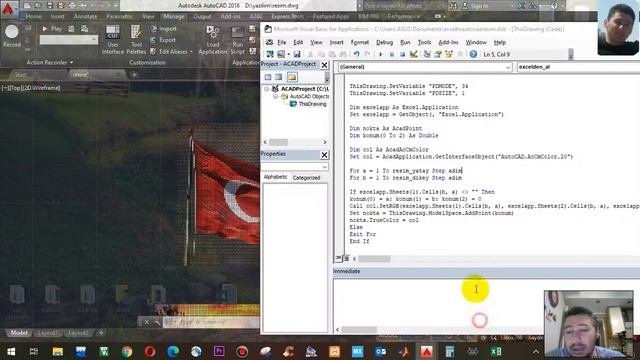Click the Undo icon in VBA toolbar
This screenshot has width=640, height=360.
pyautogui.click(x=356, y=54)
